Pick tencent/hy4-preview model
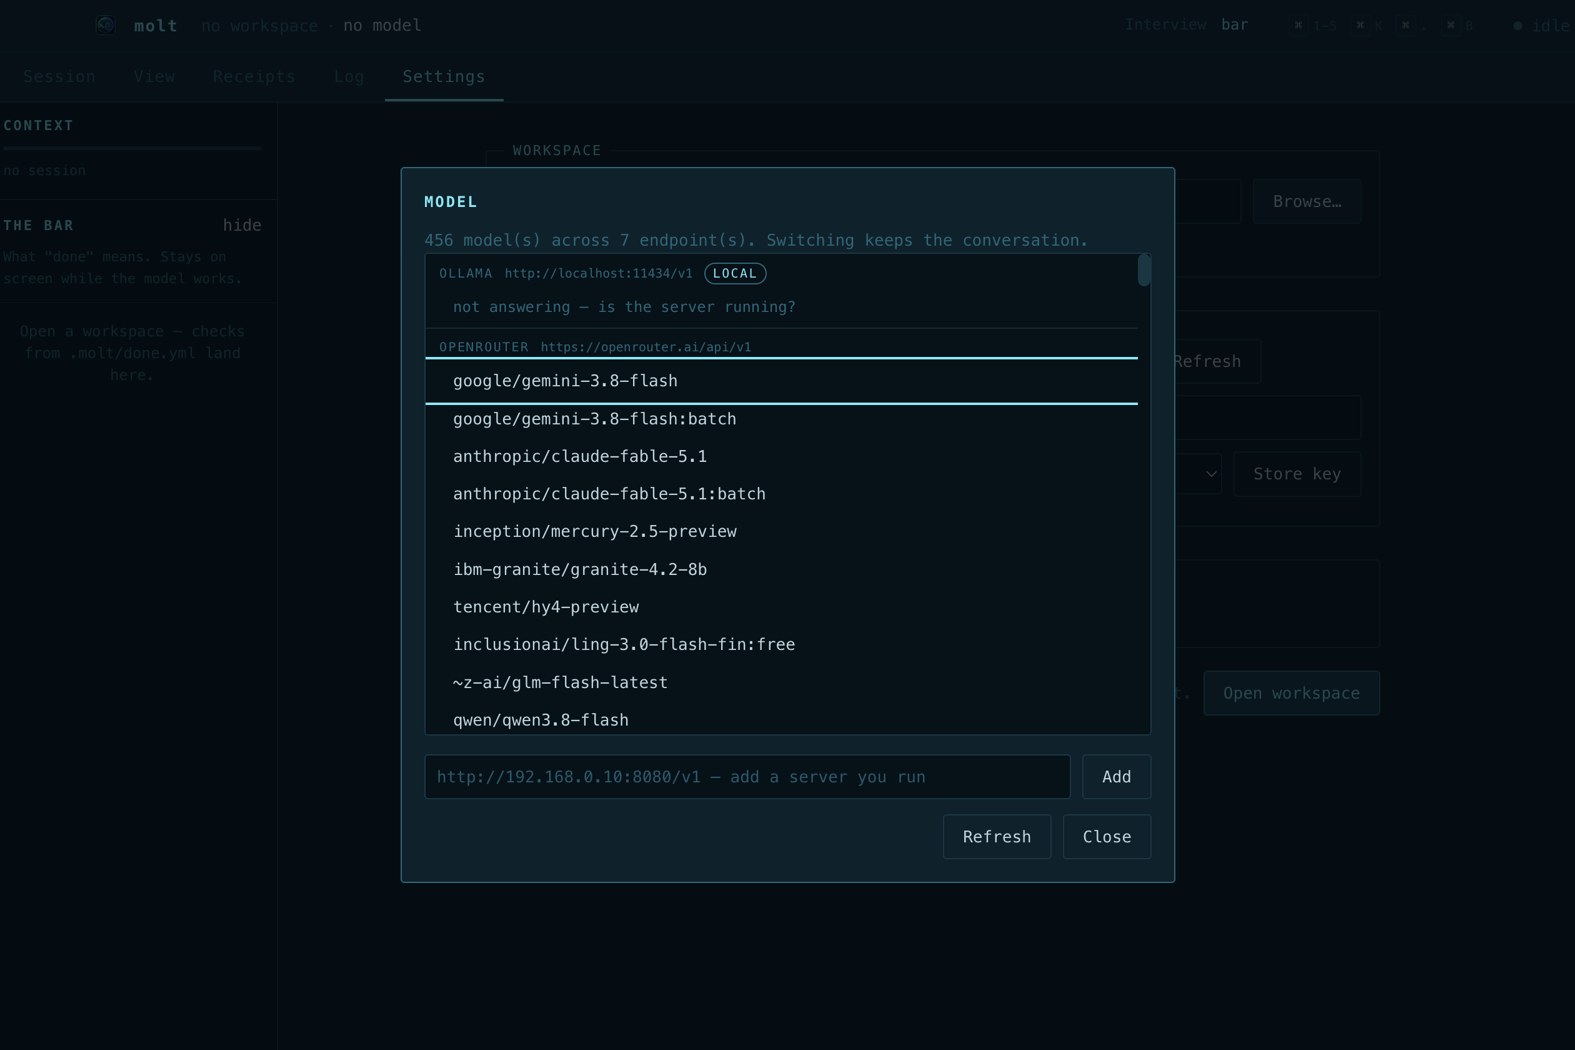Image resolution: width=1575 pixels, height=1050 pixels. pyautogui.click(x=781, y=607)
